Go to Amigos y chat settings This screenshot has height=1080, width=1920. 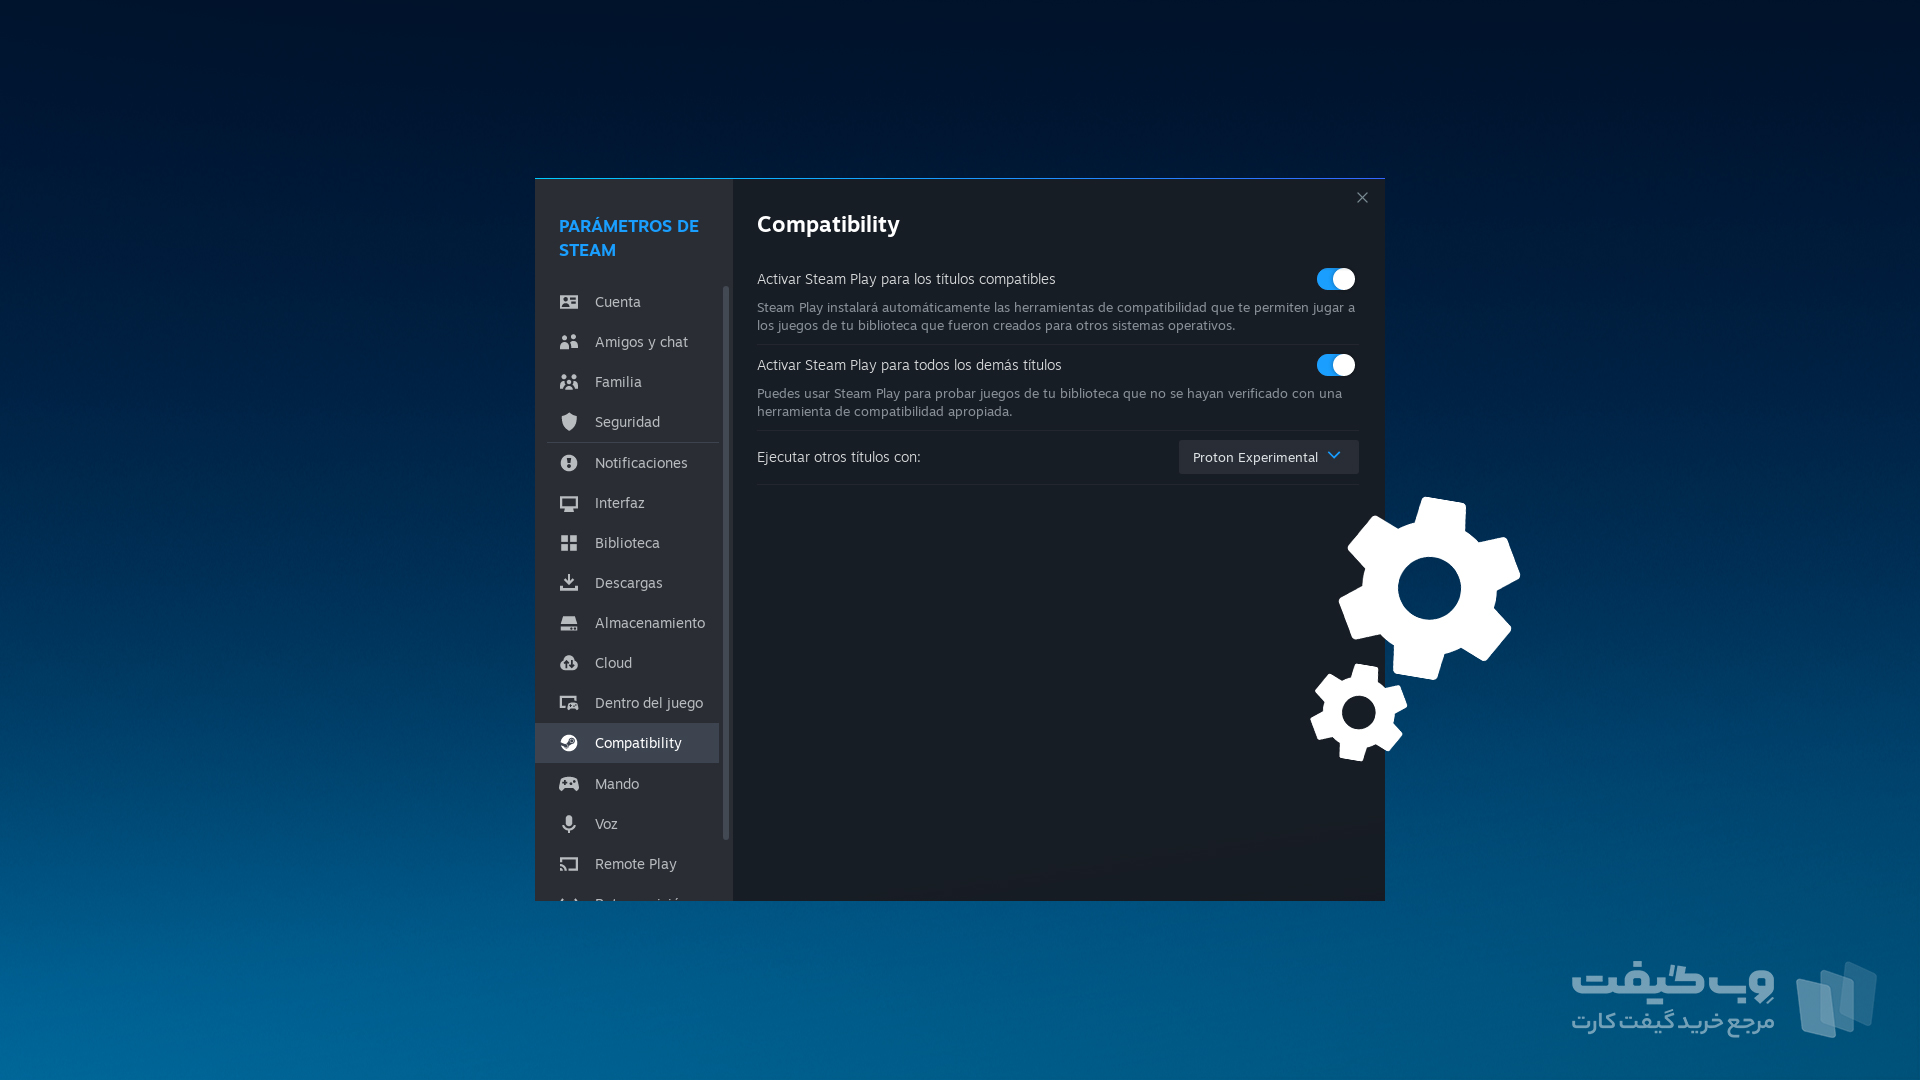(x=627, y=342)
